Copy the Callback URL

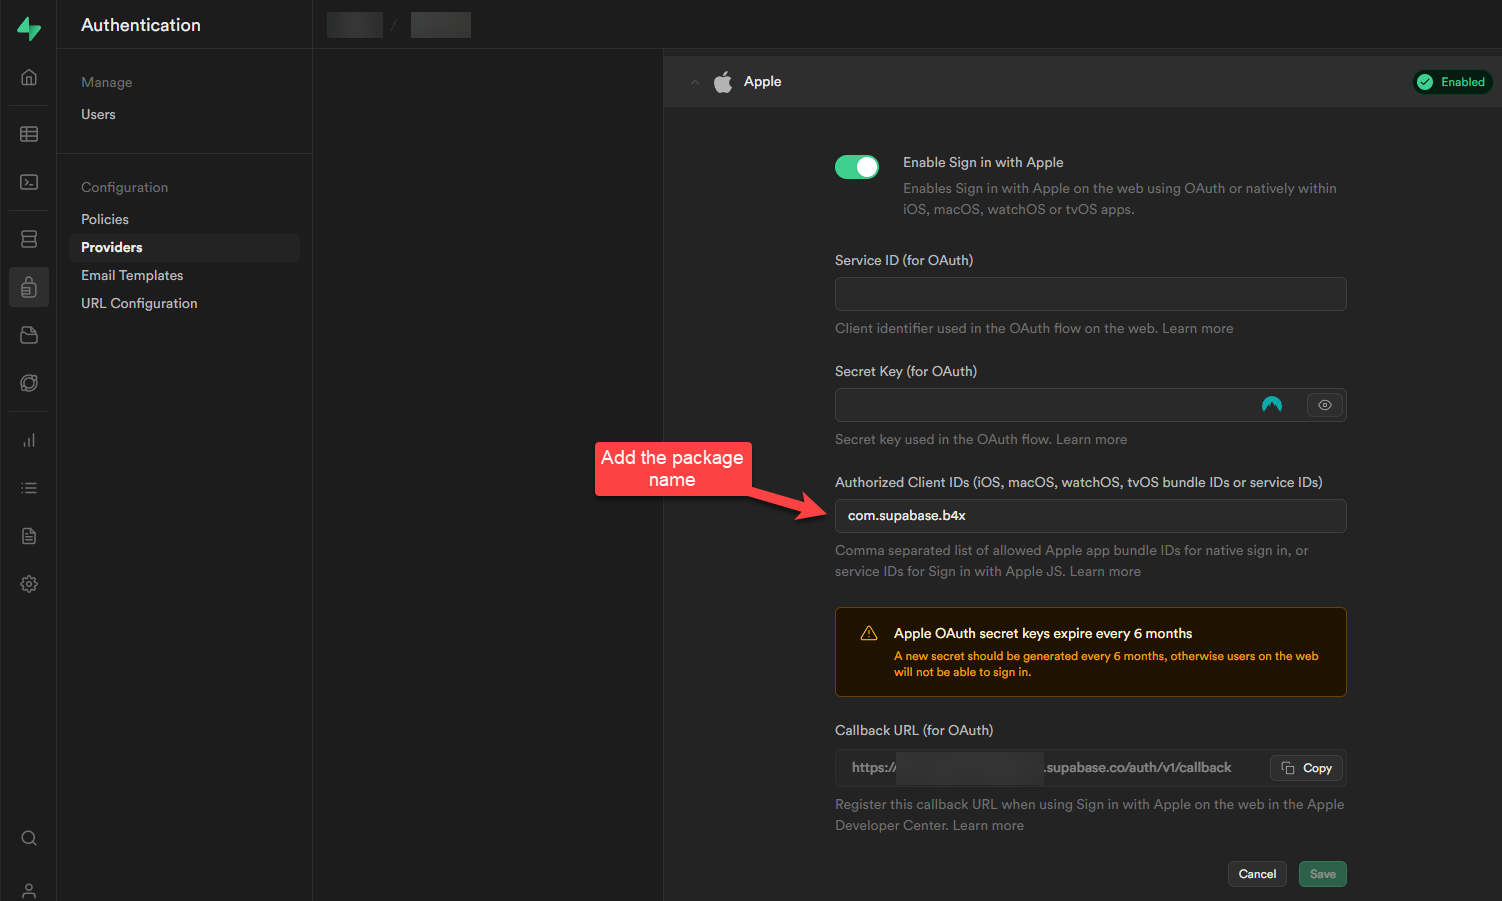click(1307, 768)
